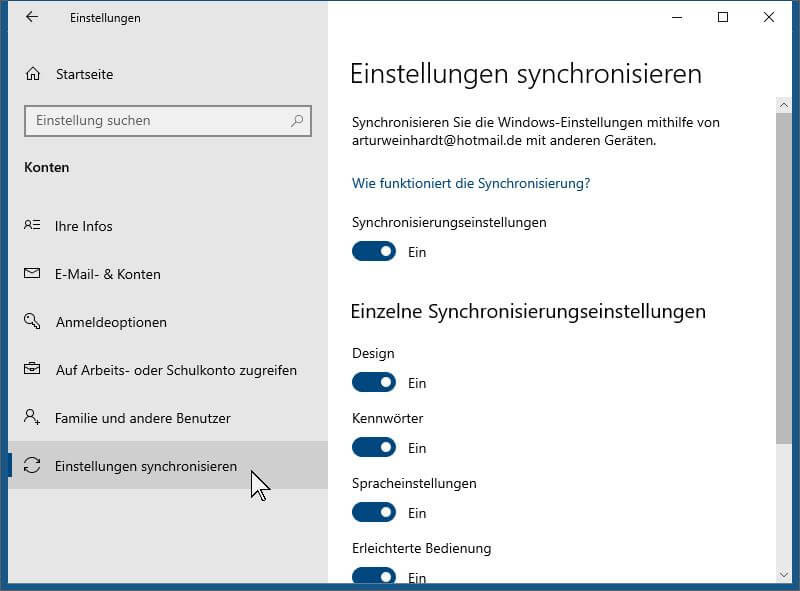Click the back arrow icon
Screen dimensions: 800x591
32,17
